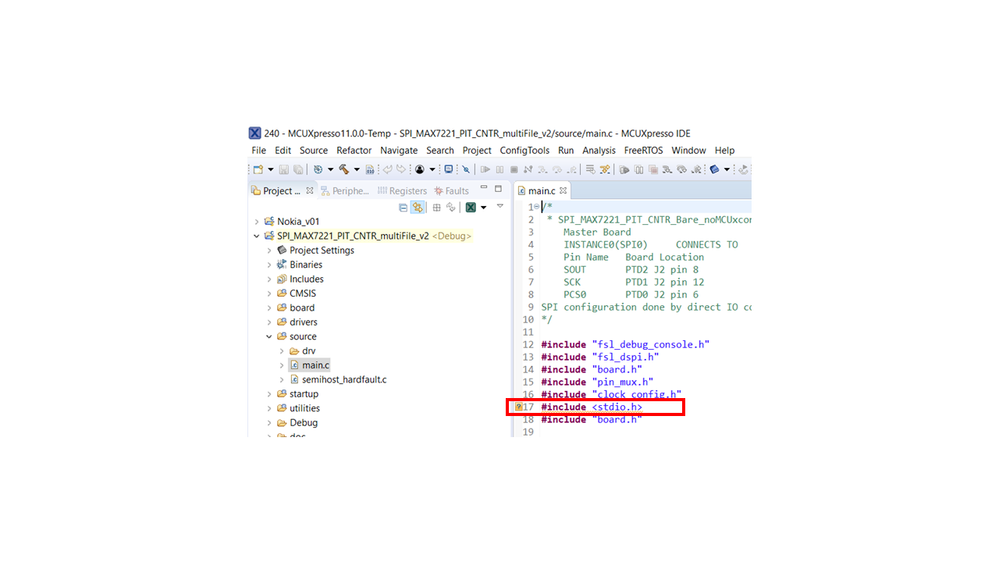This screenshot has height=562, width=999.
Task: Open the Project menu
Action: pyautogui.click(x=477, y=150)
